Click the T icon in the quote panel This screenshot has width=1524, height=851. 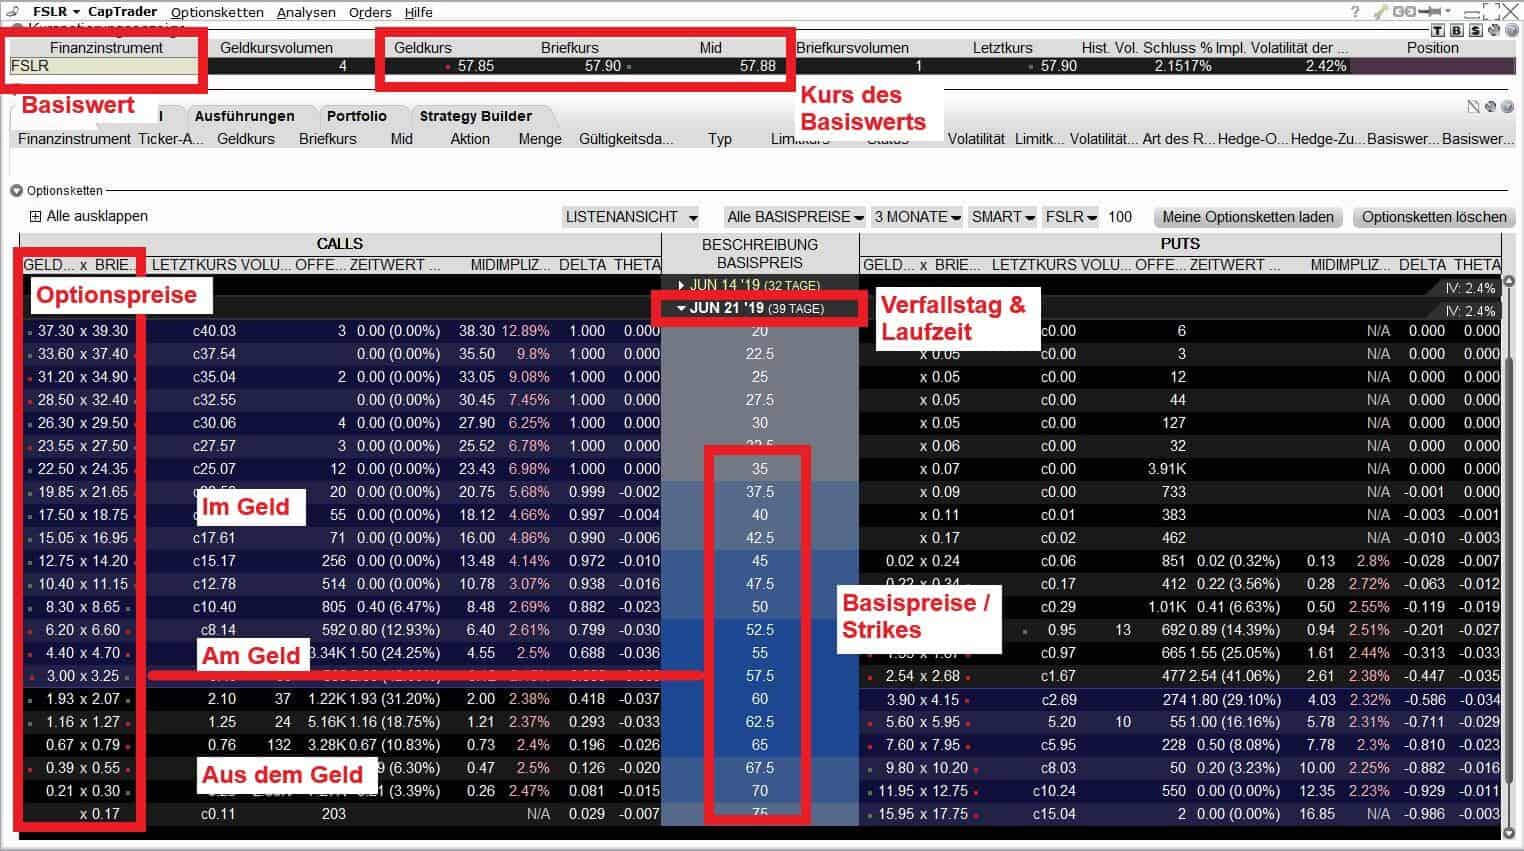click(x=1438, y=30)
